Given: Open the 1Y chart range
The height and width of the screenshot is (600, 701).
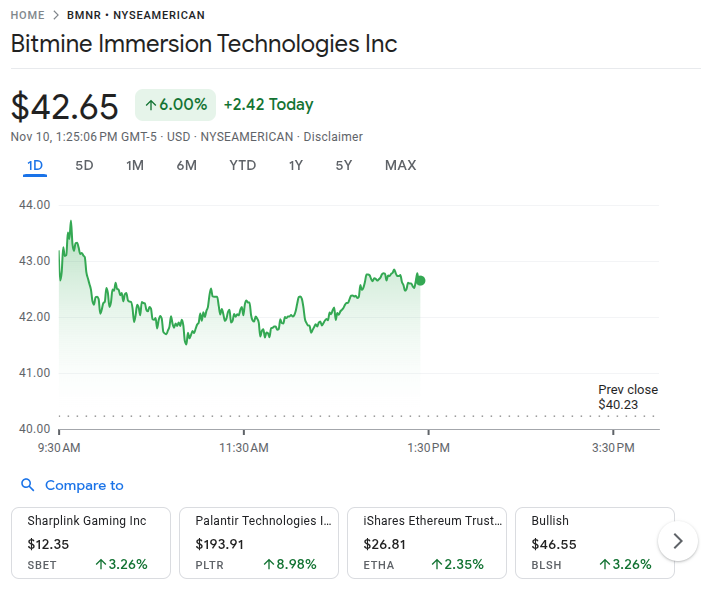Looking at the screenshot, I should [x=295, y=165].
